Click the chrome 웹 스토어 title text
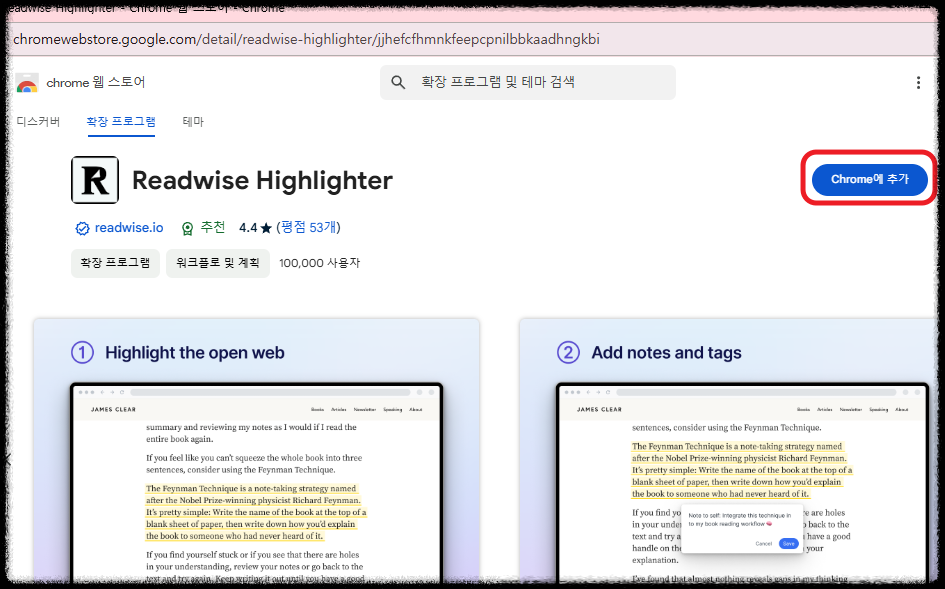Screen dimensions: 945x589 (96, 83)
